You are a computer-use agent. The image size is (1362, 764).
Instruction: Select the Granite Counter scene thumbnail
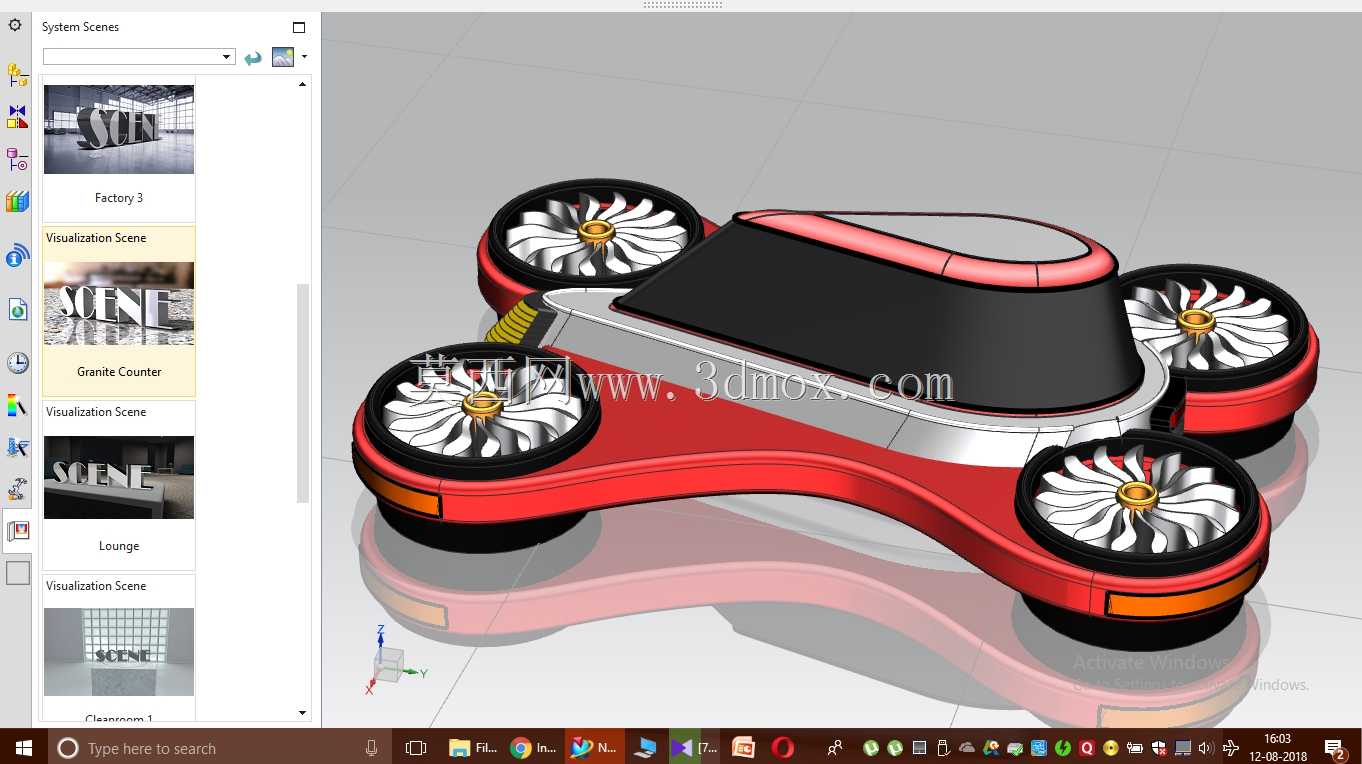coord(119,303)
